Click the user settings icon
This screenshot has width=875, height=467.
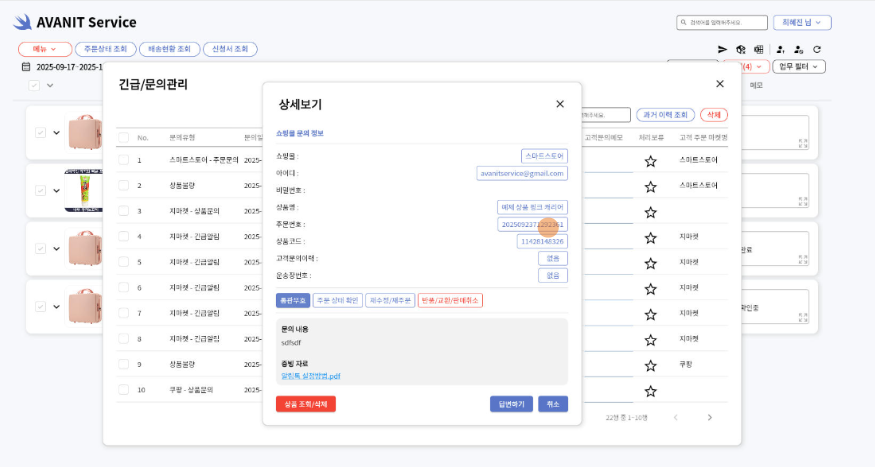[798, 49]
